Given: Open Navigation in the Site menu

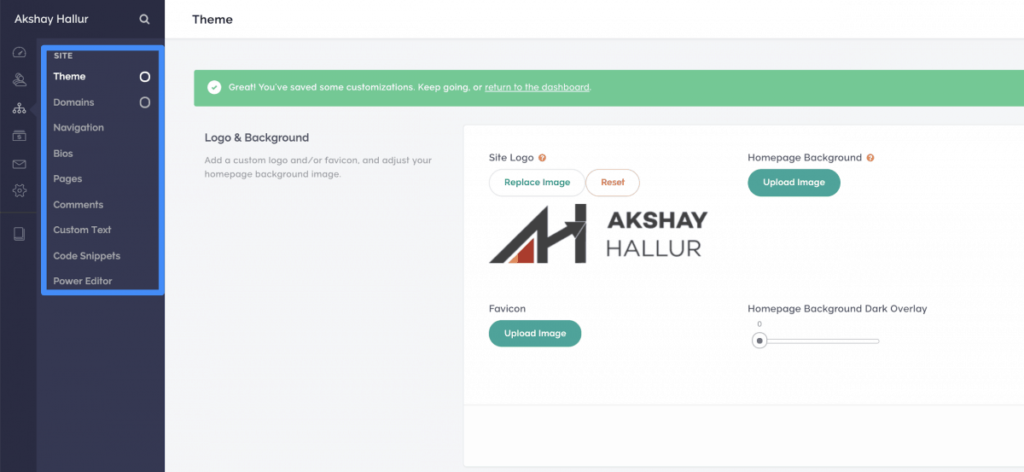Looking at the screenshot, I should 78,127.
